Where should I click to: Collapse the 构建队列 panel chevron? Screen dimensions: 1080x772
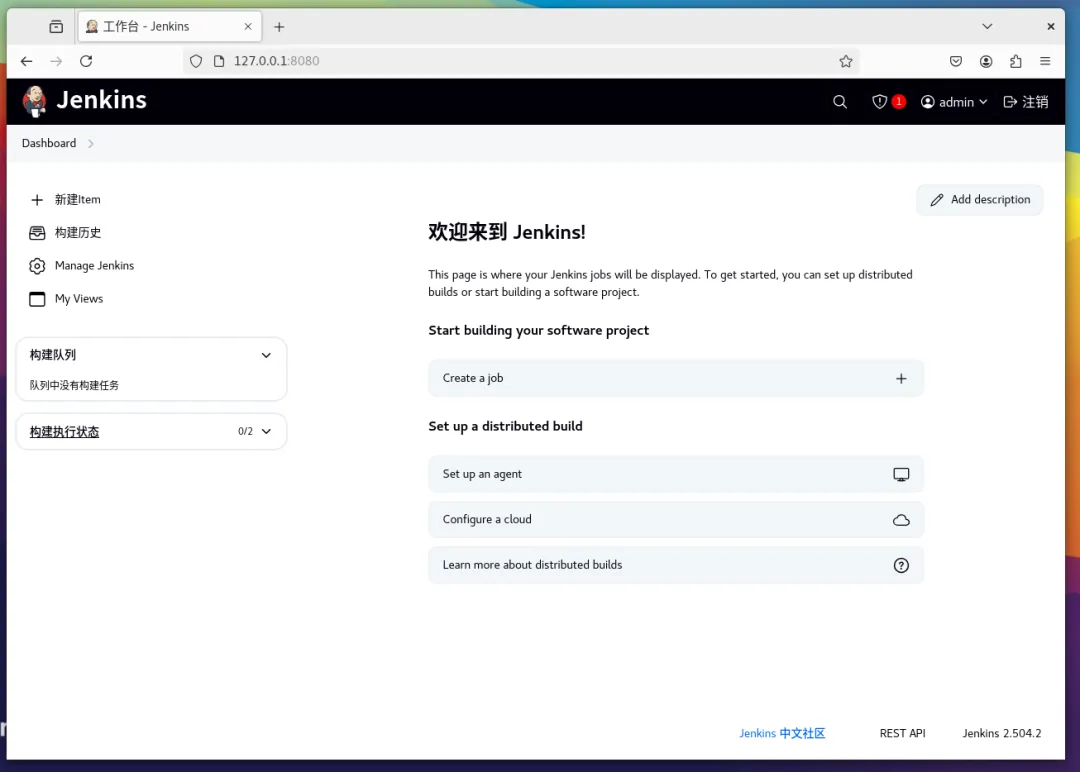point(266,355)
